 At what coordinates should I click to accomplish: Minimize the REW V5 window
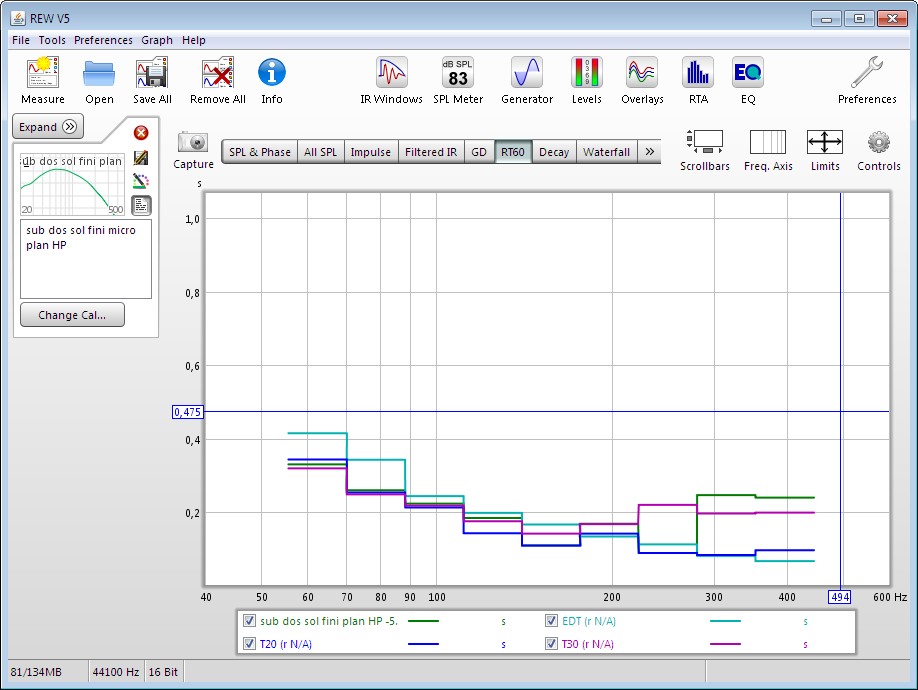click(826, 18)
